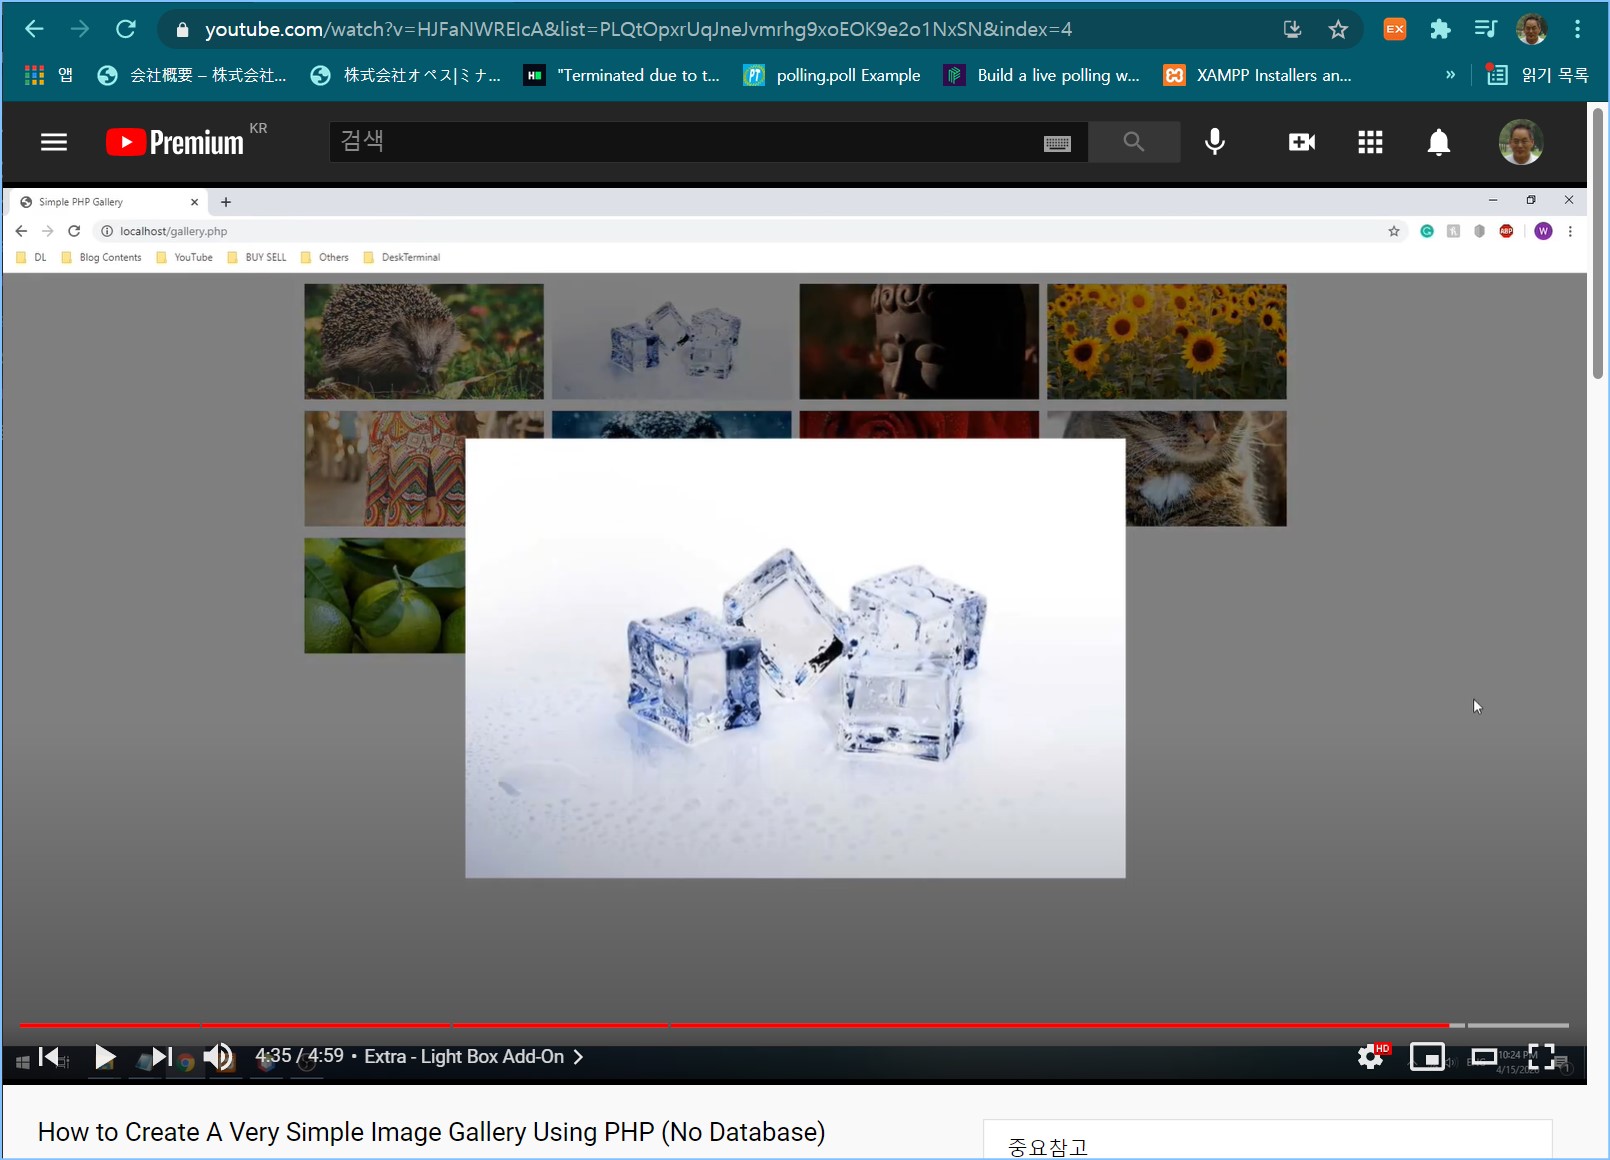The width and height of the screenshot is (1610, 1160).
Task: Bookmark this page with star icon
Action: pyautogui.click(x=1338, y=30)
